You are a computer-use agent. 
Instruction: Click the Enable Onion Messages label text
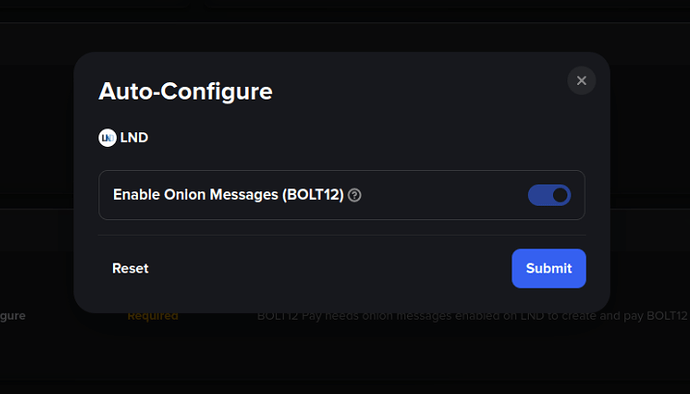pyautogui.click(x=228, y=195)
